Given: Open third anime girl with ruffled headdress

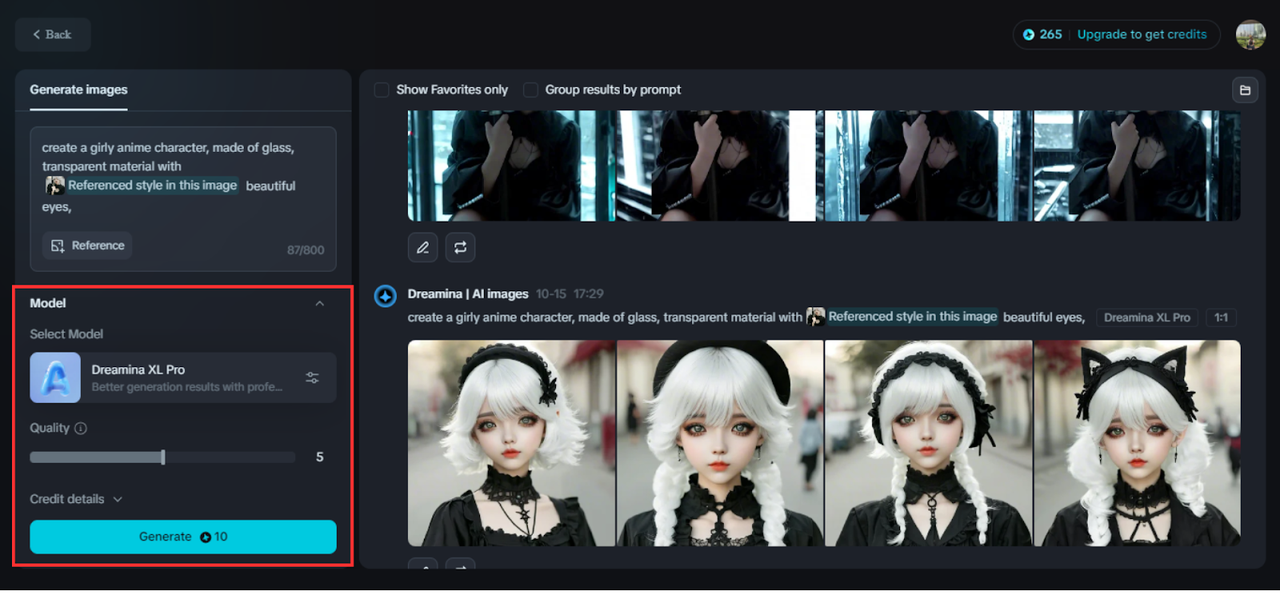Looking at the screenshot, I should [928, 443].
